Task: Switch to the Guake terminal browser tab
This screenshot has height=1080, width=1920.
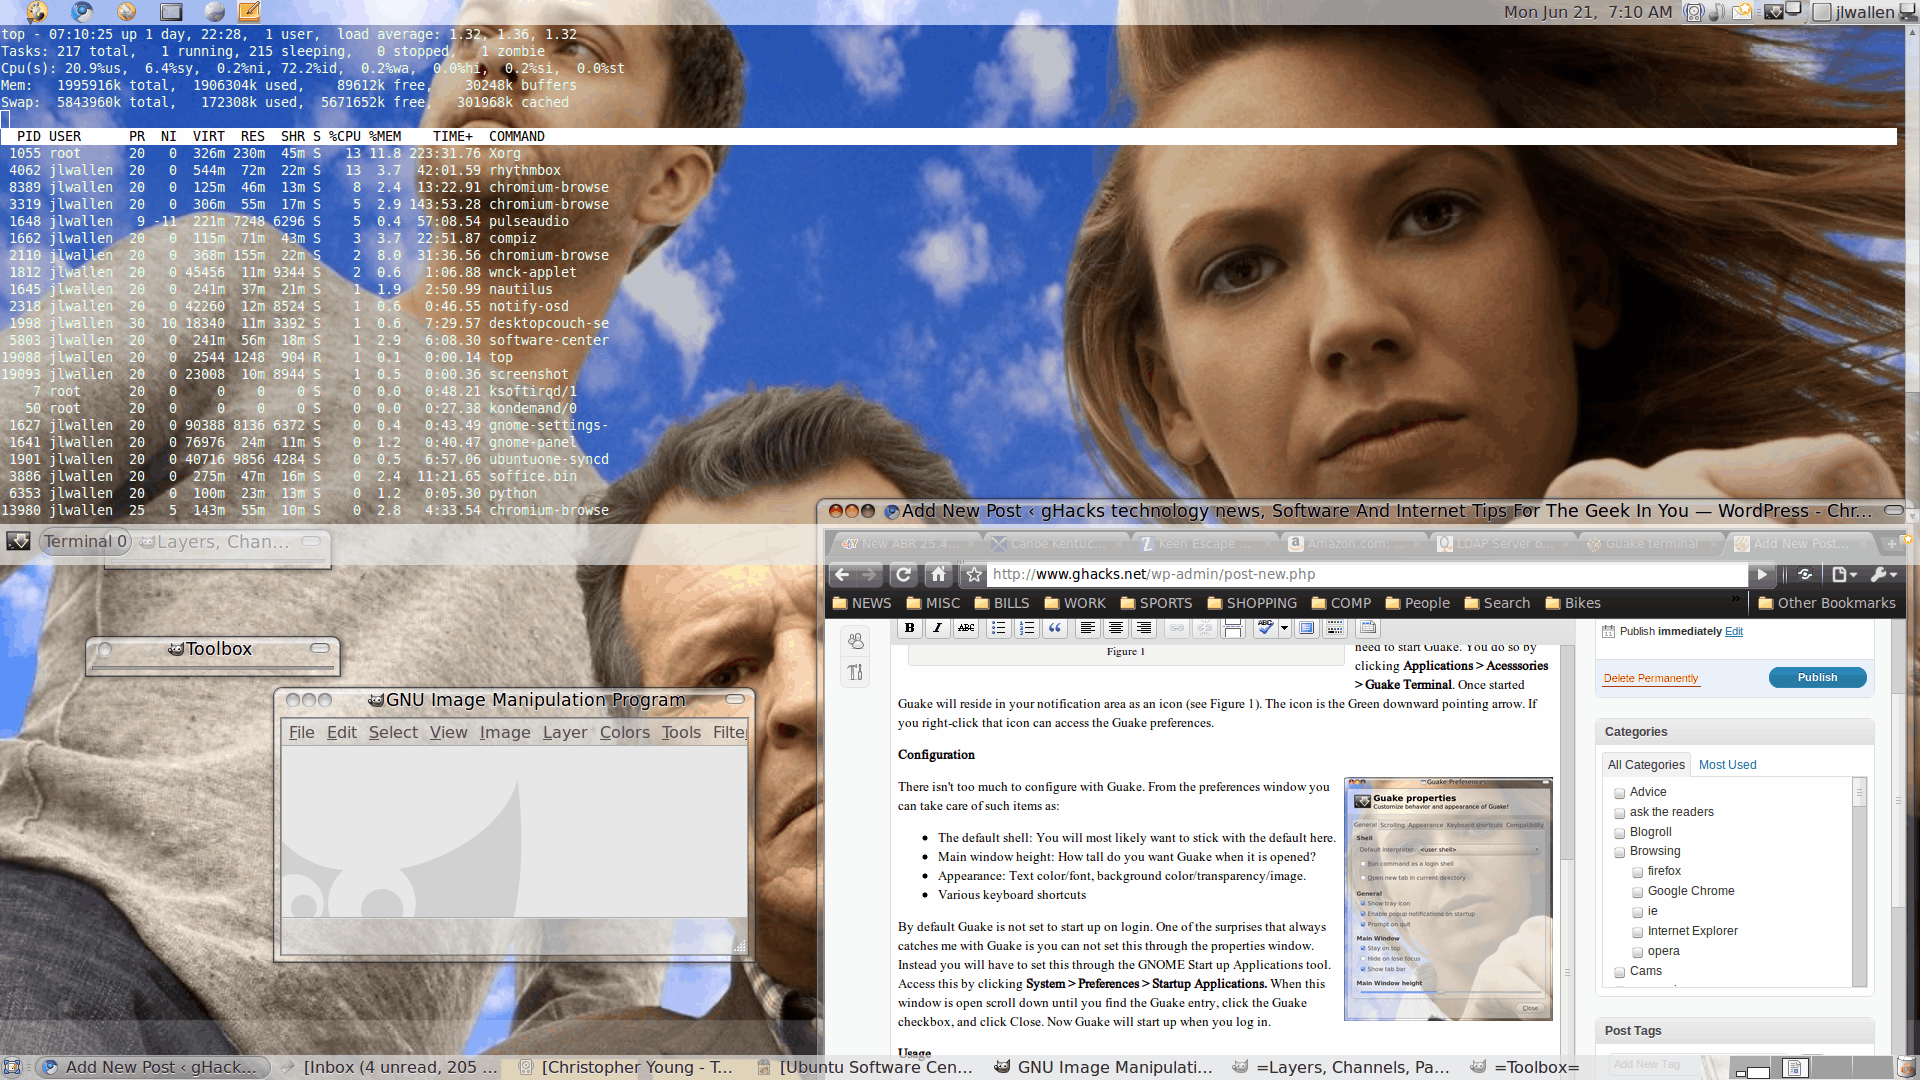Action: click(1651, 543)
